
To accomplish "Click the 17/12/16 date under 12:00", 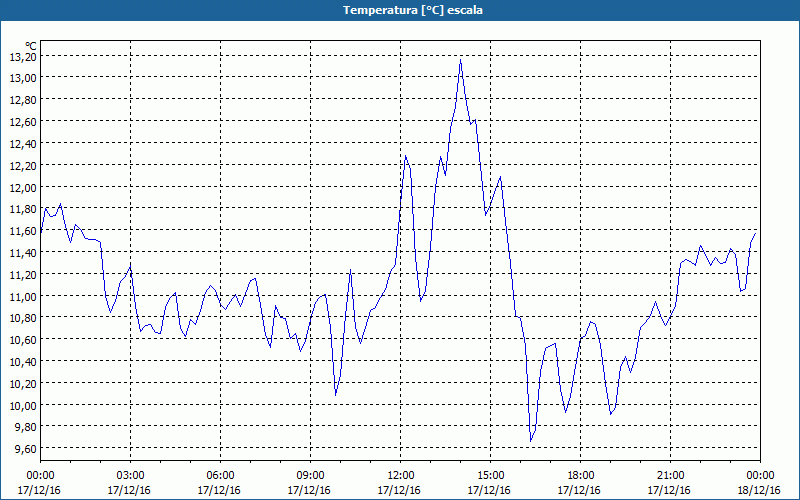I will [x=399, y=490].
